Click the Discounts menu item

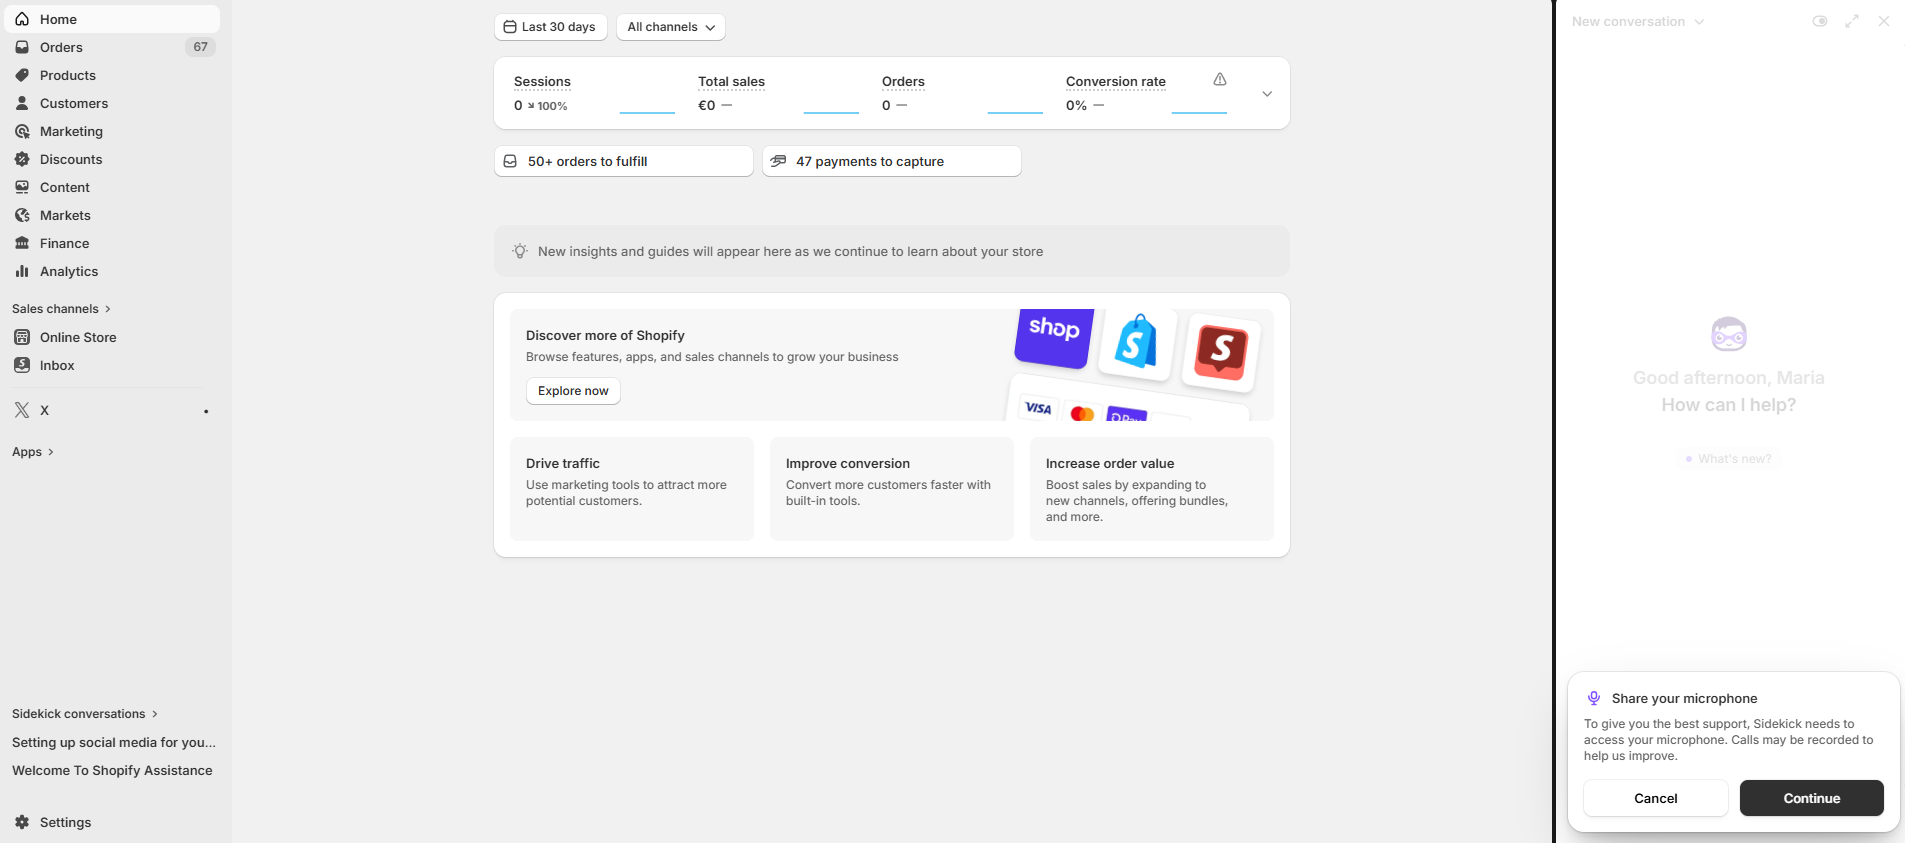[112, 159]
